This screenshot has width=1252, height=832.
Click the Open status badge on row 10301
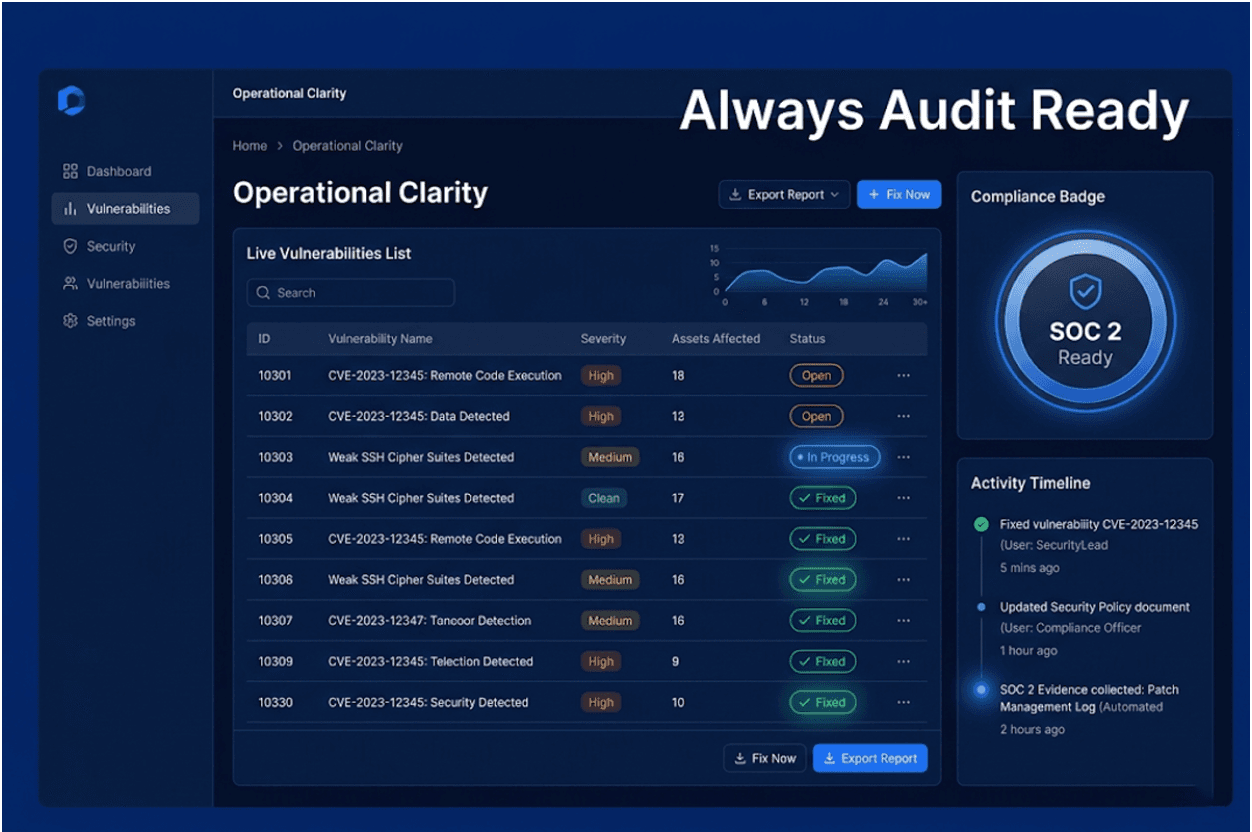click(816, 376)
